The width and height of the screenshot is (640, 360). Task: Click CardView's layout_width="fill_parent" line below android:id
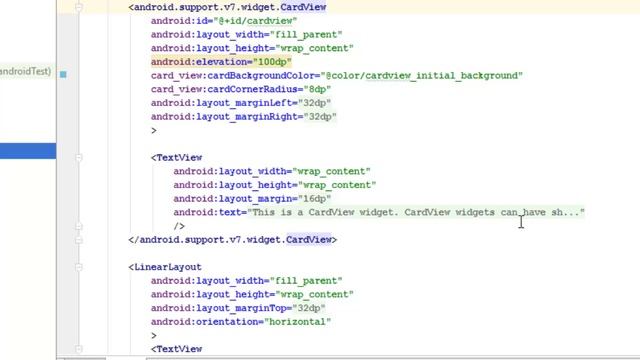(247, 35)
